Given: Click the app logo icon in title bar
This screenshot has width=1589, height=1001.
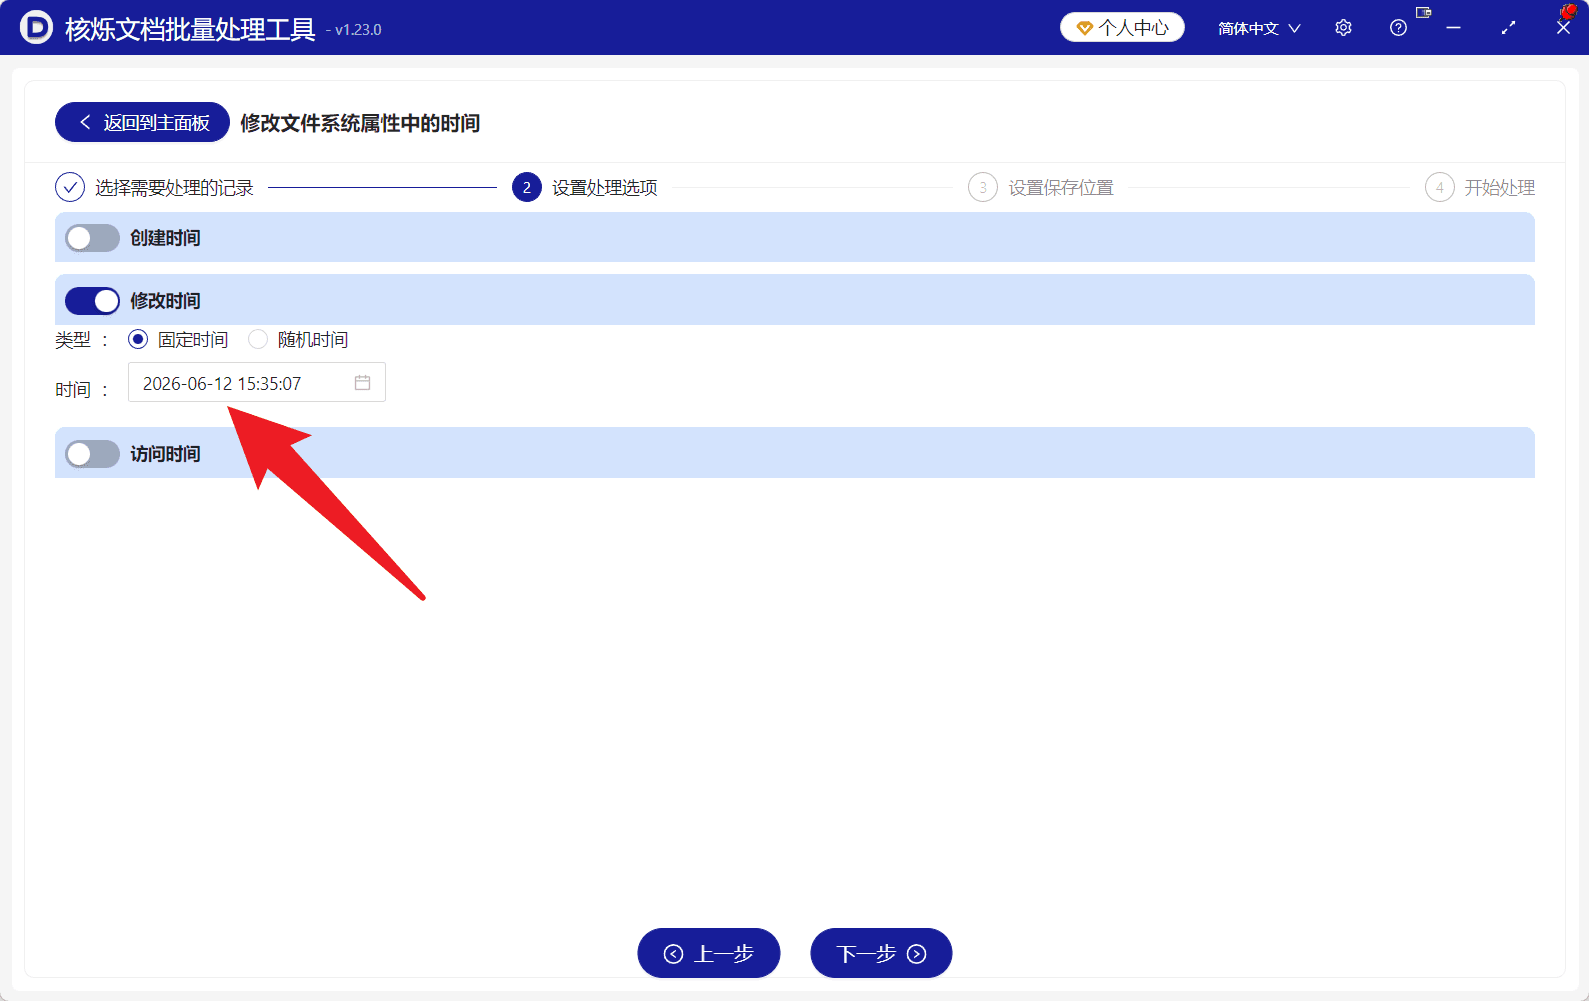Looking at the screenshot, I should pyautogui.click(x=35, y=27).
